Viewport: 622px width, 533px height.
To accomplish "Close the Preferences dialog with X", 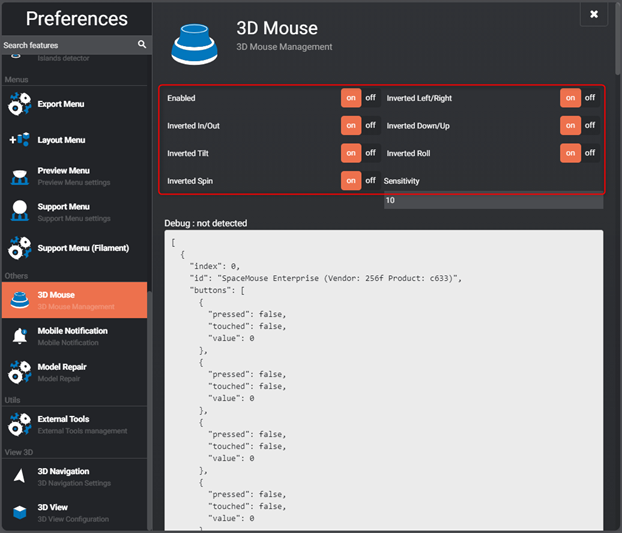I will (x=594, y=14).
